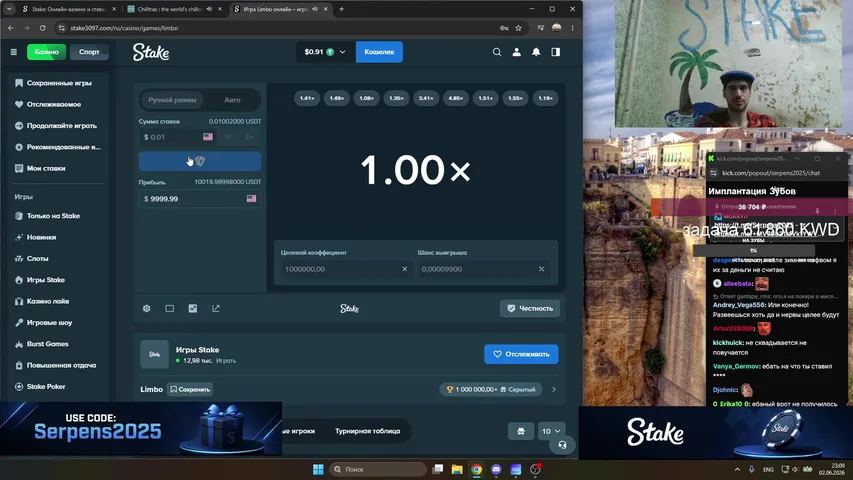Screen dimensions: 853x480
Task: Open Discord from the taskbar
Action: coord(496,469)
